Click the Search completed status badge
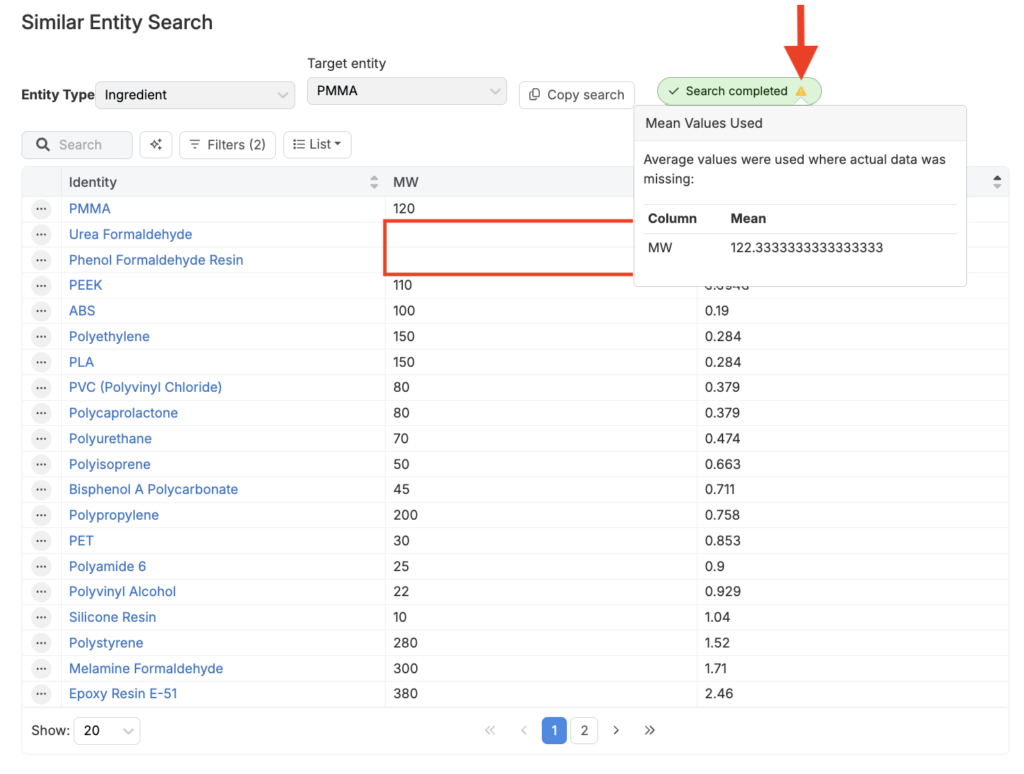Screen dimensions: 1024x774 pos(728,92)
